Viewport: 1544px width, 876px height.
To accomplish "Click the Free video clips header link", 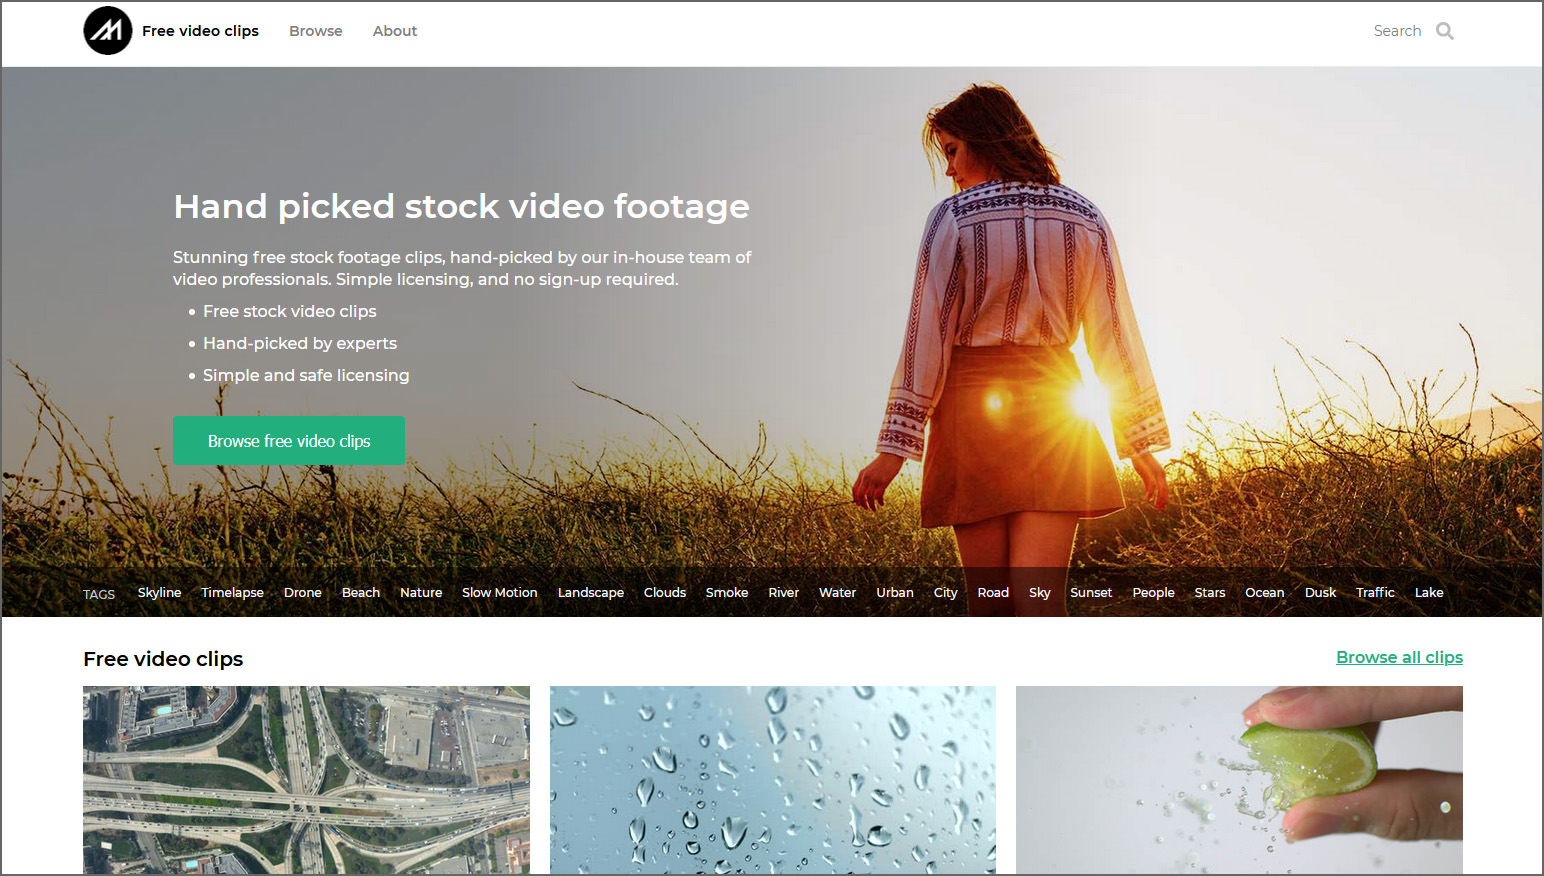I will point(200,31).
